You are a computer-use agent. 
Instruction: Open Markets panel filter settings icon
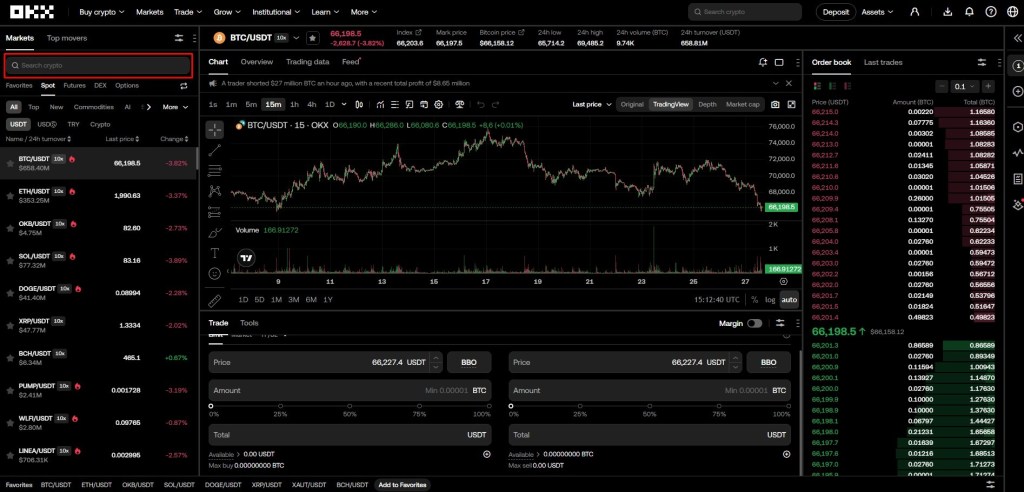coord(179,38)
